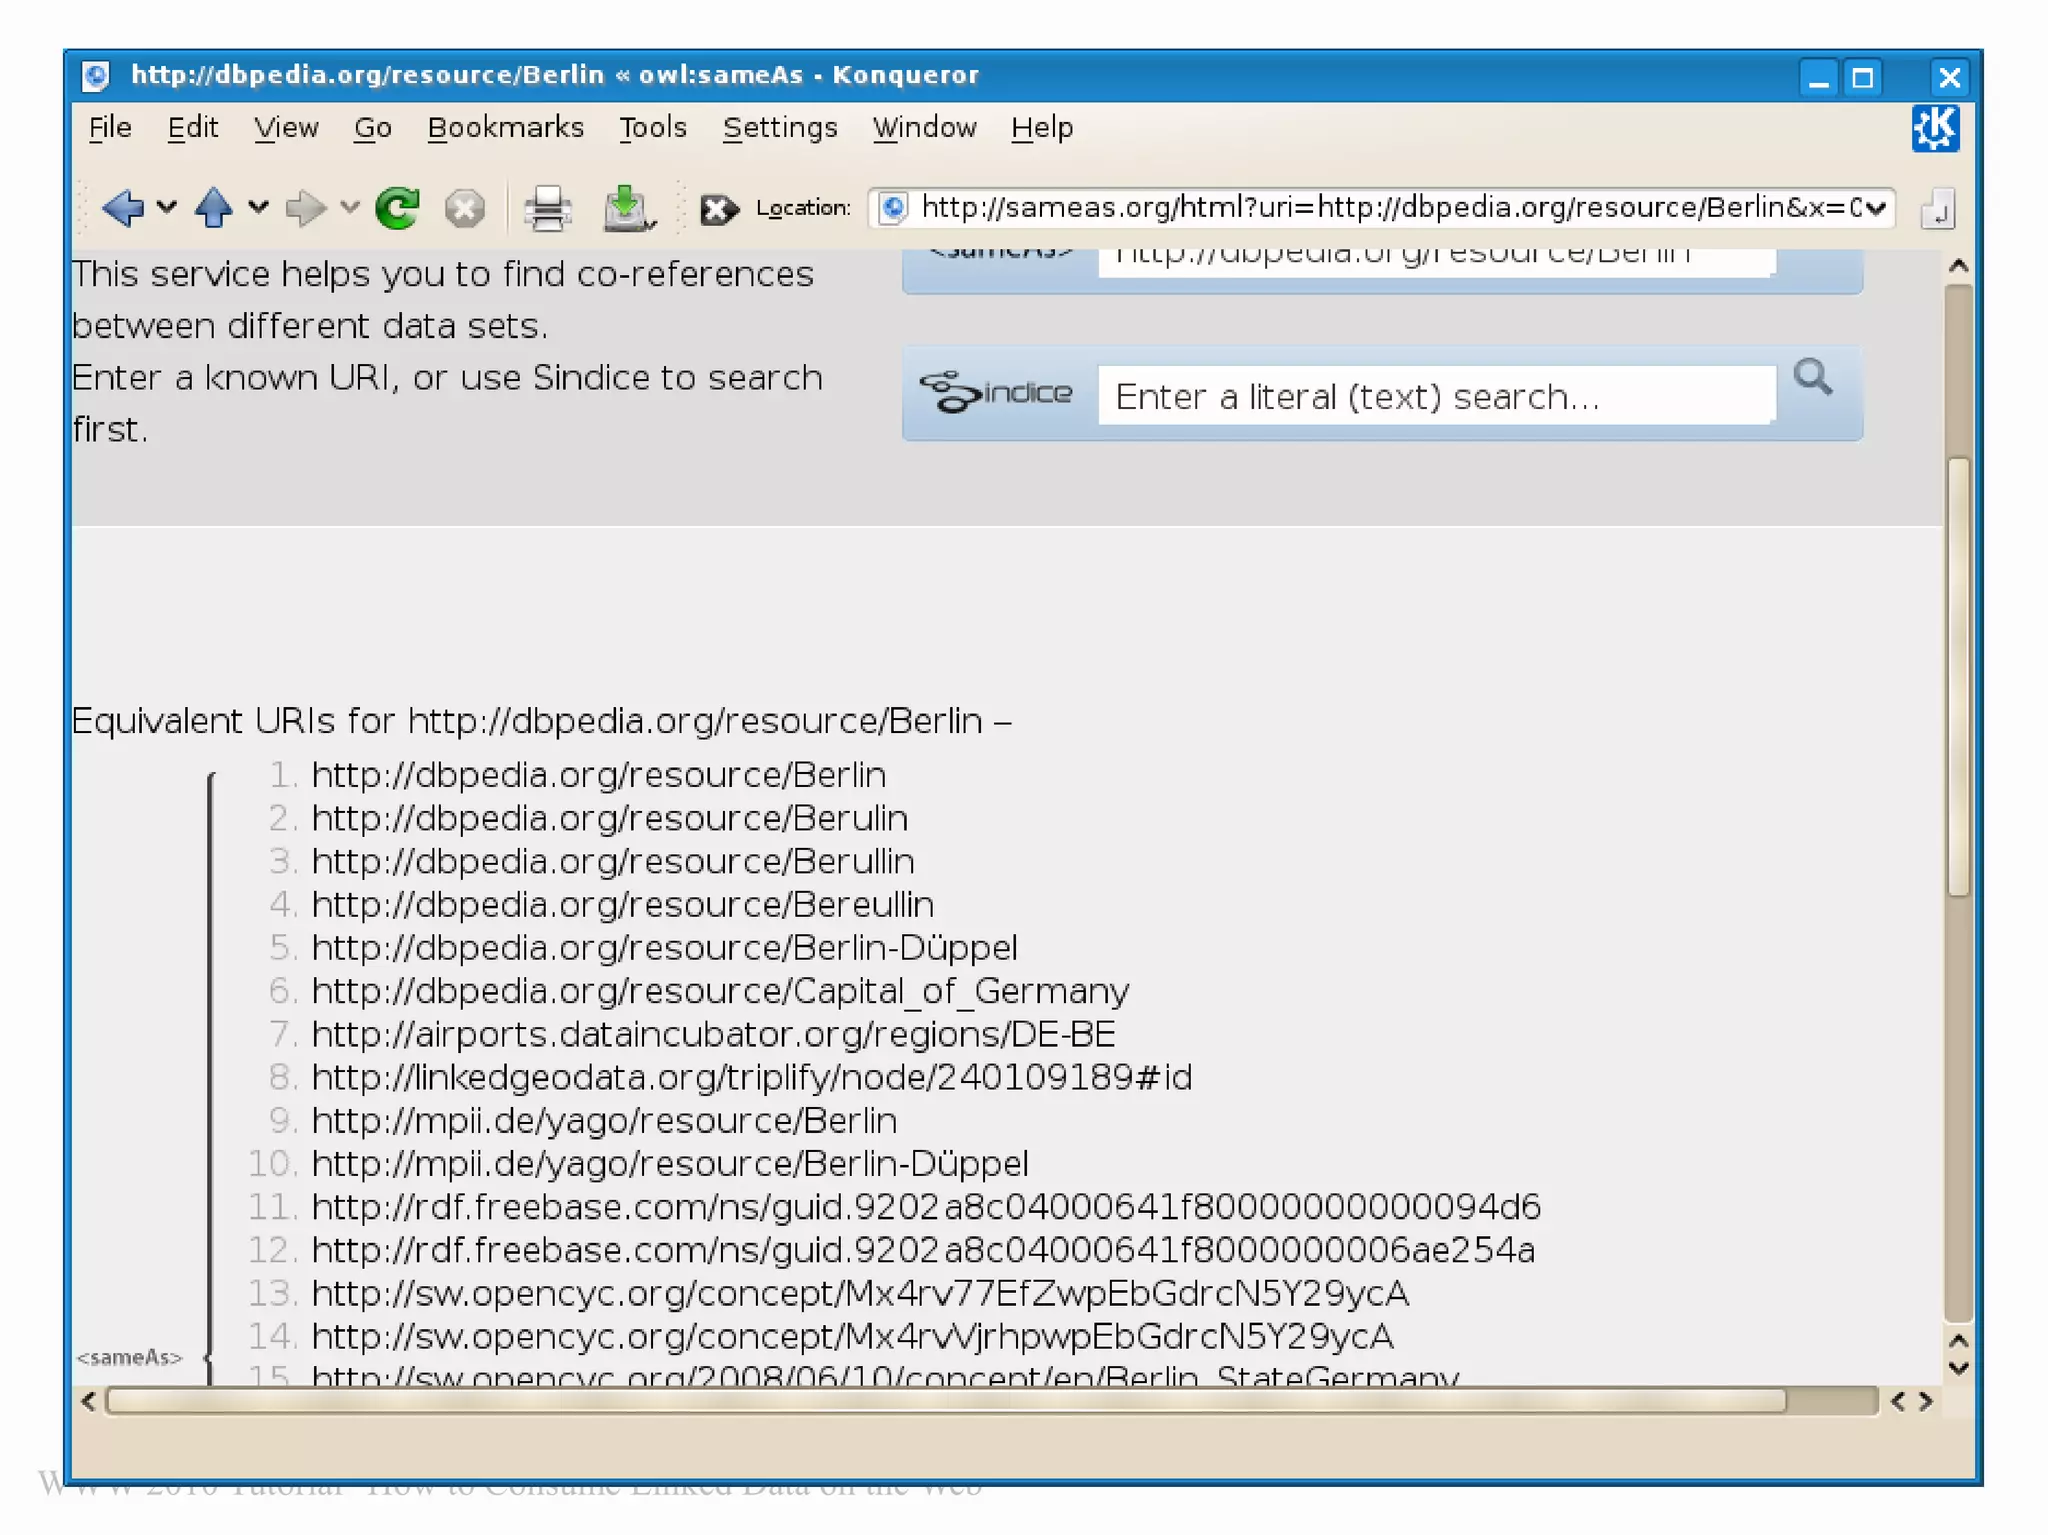
Task: Clear the location bar with the X icon
Action: [x=717, y=208]
